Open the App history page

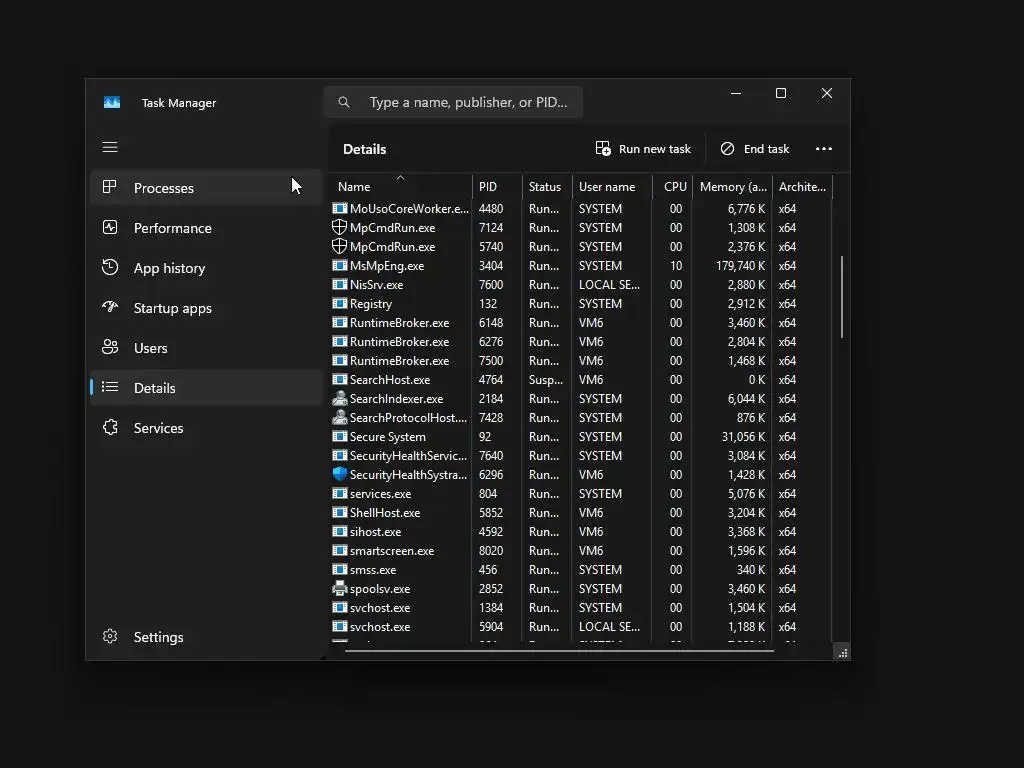coord(206,268)
